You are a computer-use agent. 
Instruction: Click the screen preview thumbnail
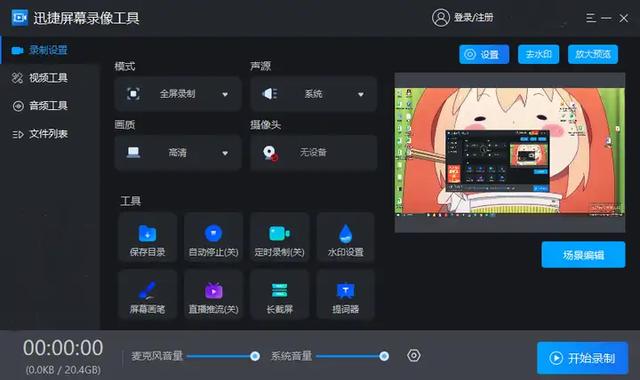[510, 152]
